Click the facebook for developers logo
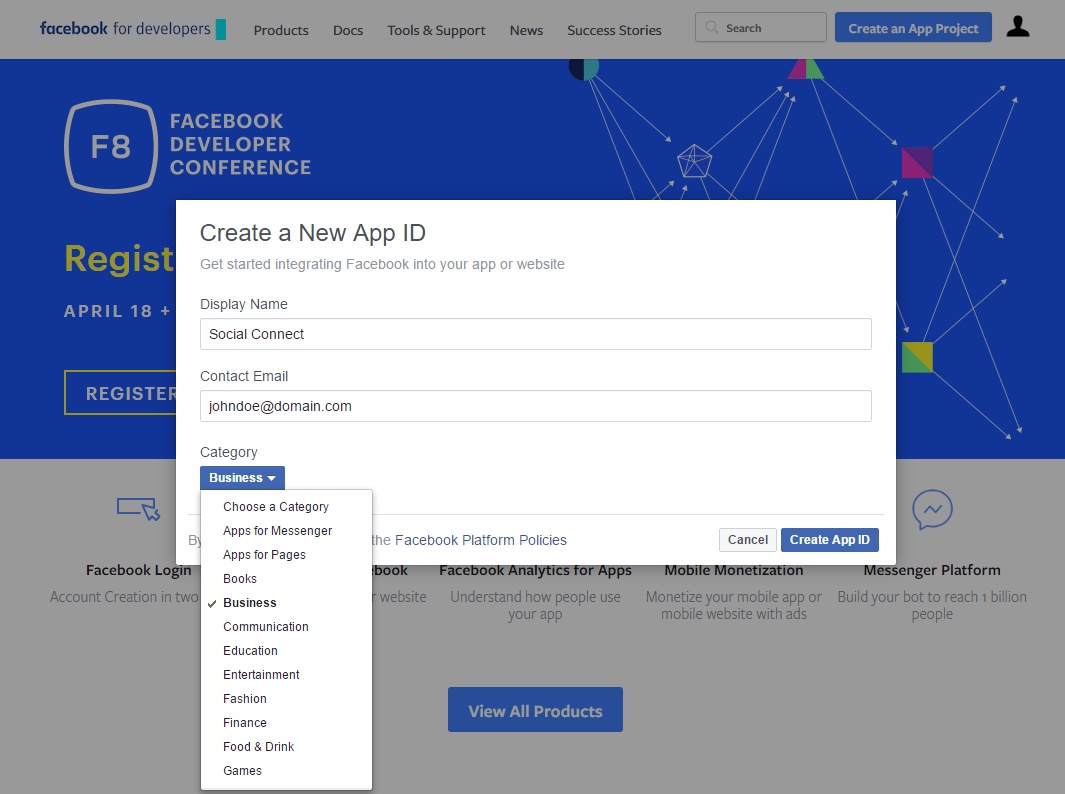The width and height of the screenshot is (1065, 794). [x=132, y=29]
